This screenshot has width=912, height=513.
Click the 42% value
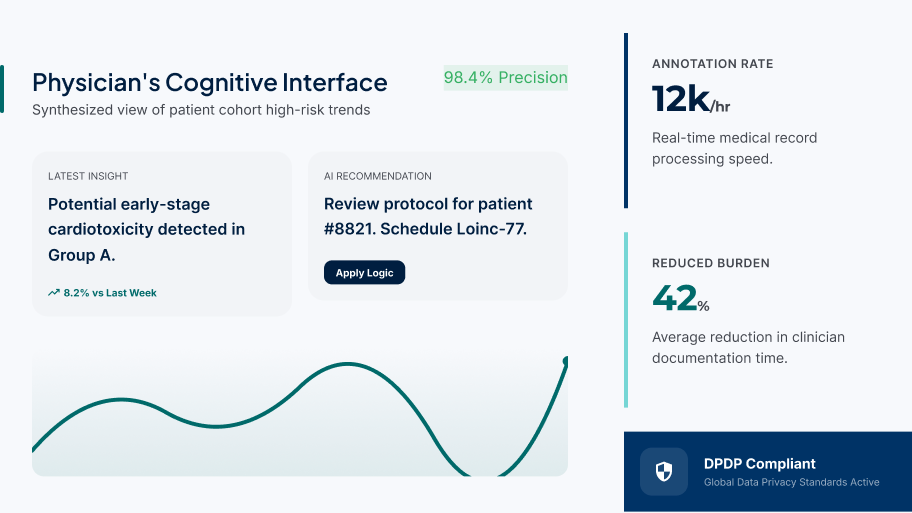pyautogui.click(x=681, y=298)
